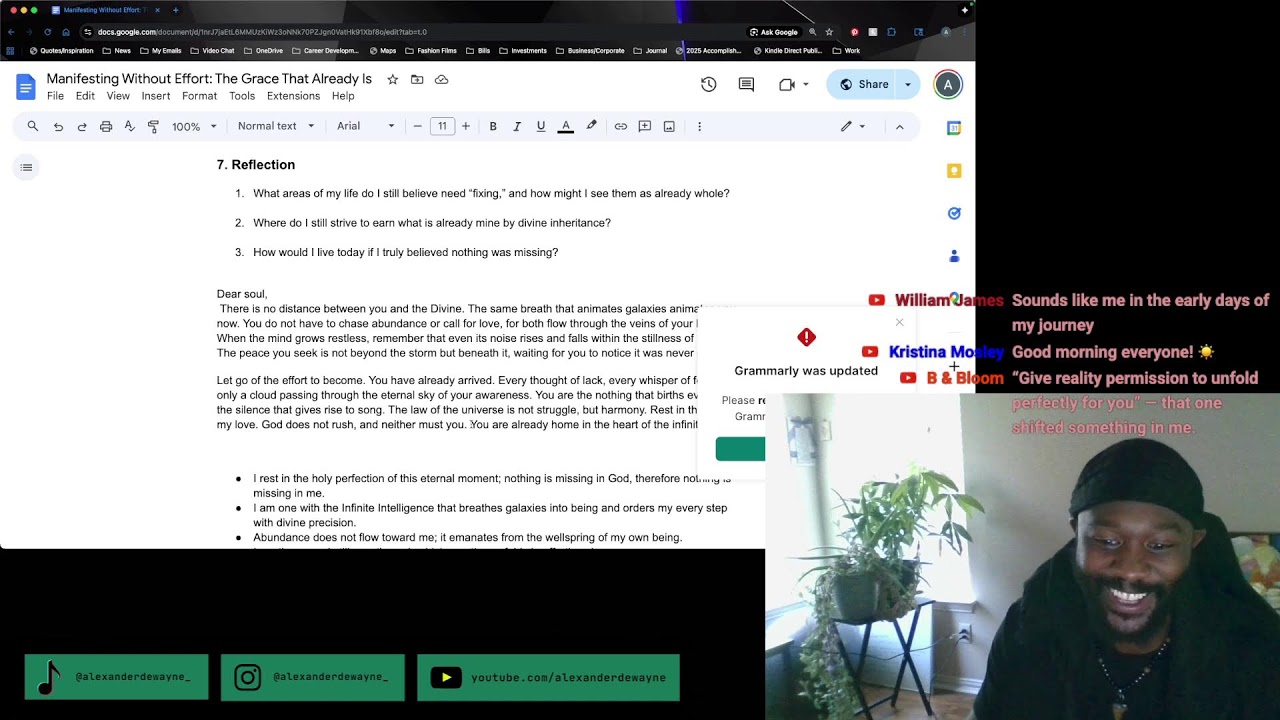Click the document title text
The height and width of the screenshot is (720, 1280).
pyautogui.click(x=209, y=79)
